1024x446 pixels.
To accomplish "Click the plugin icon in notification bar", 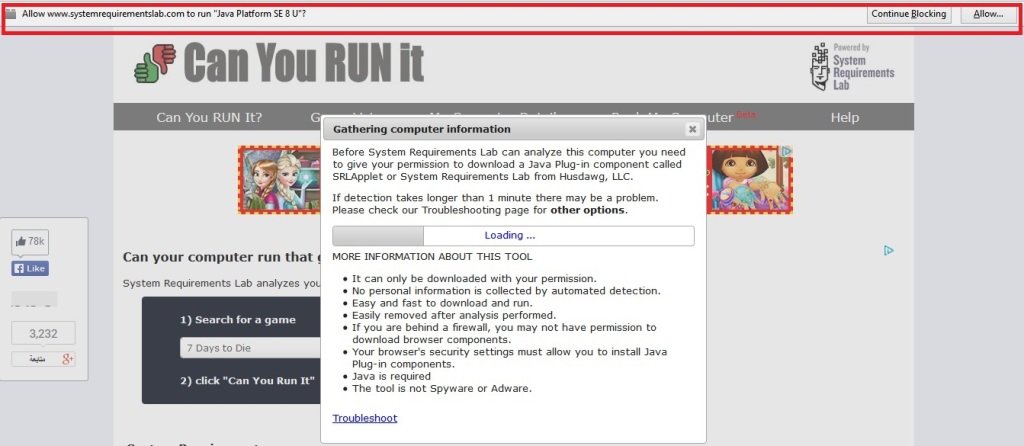I will point(10,14).
